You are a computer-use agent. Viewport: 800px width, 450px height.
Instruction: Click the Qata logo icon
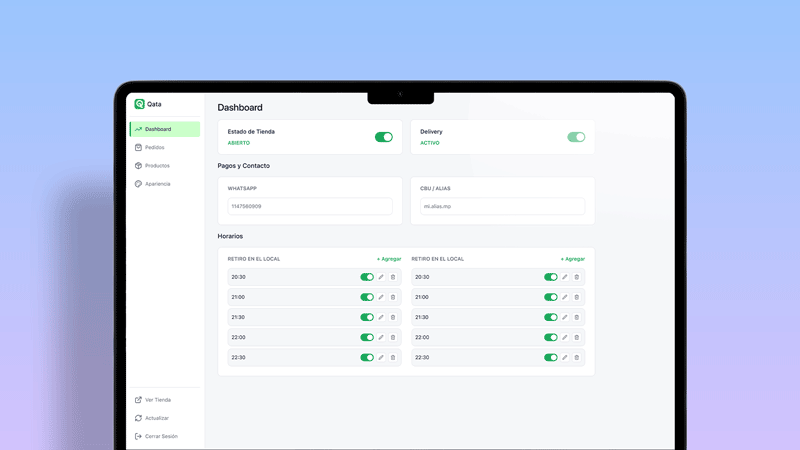(140, 104)
